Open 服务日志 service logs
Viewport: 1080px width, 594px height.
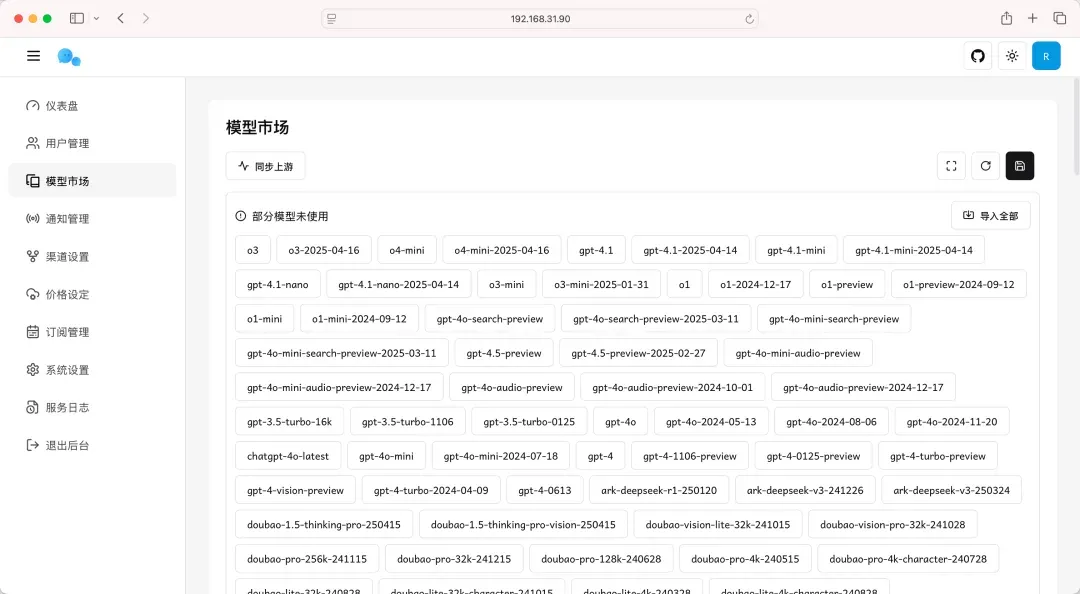[92, 407]
